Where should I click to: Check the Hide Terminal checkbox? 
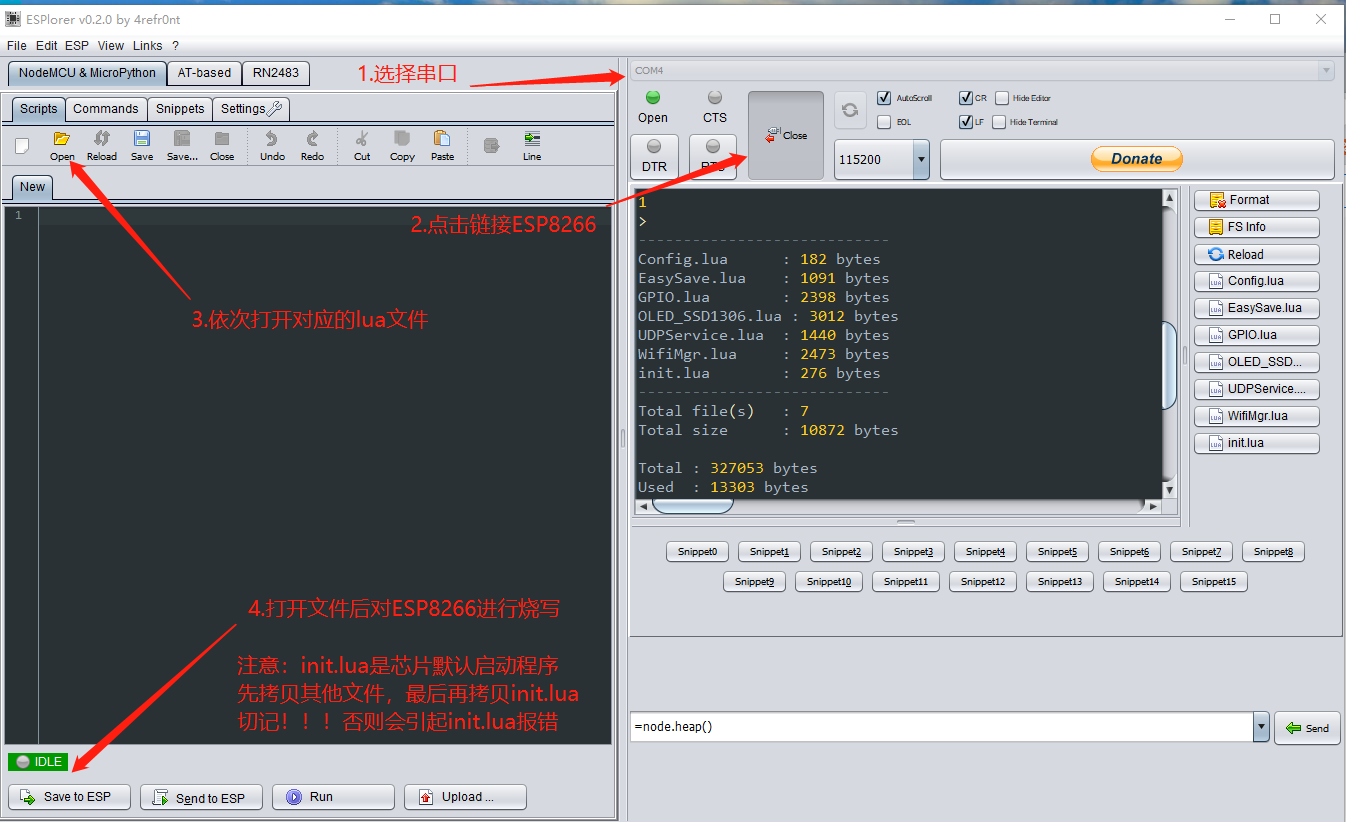[999, 122]
